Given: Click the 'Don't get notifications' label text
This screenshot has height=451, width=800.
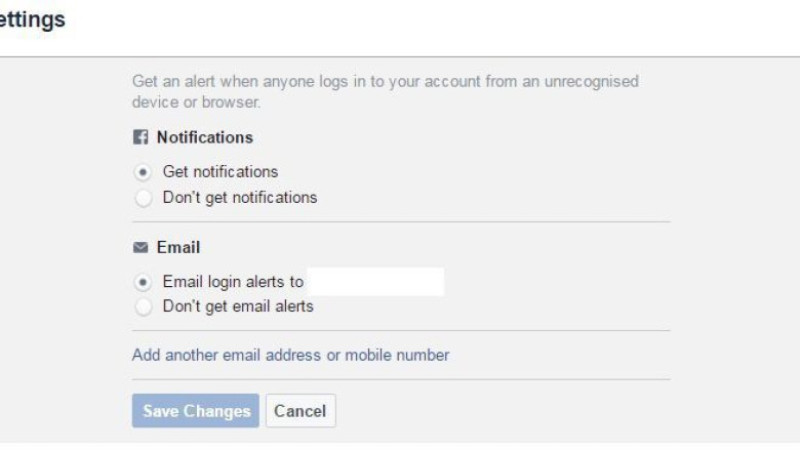Looking at the screenshot, I should click(240, 198).
